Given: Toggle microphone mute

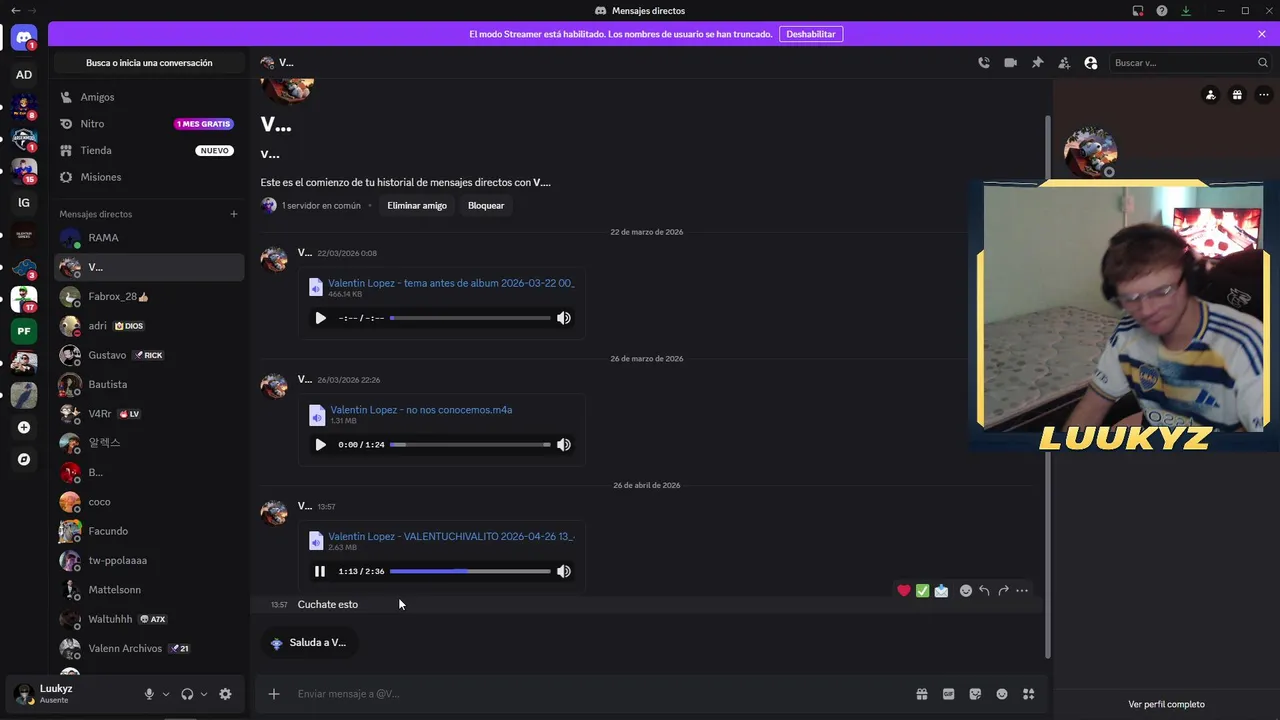Looking at the screenshot, I should pos(149,694).
